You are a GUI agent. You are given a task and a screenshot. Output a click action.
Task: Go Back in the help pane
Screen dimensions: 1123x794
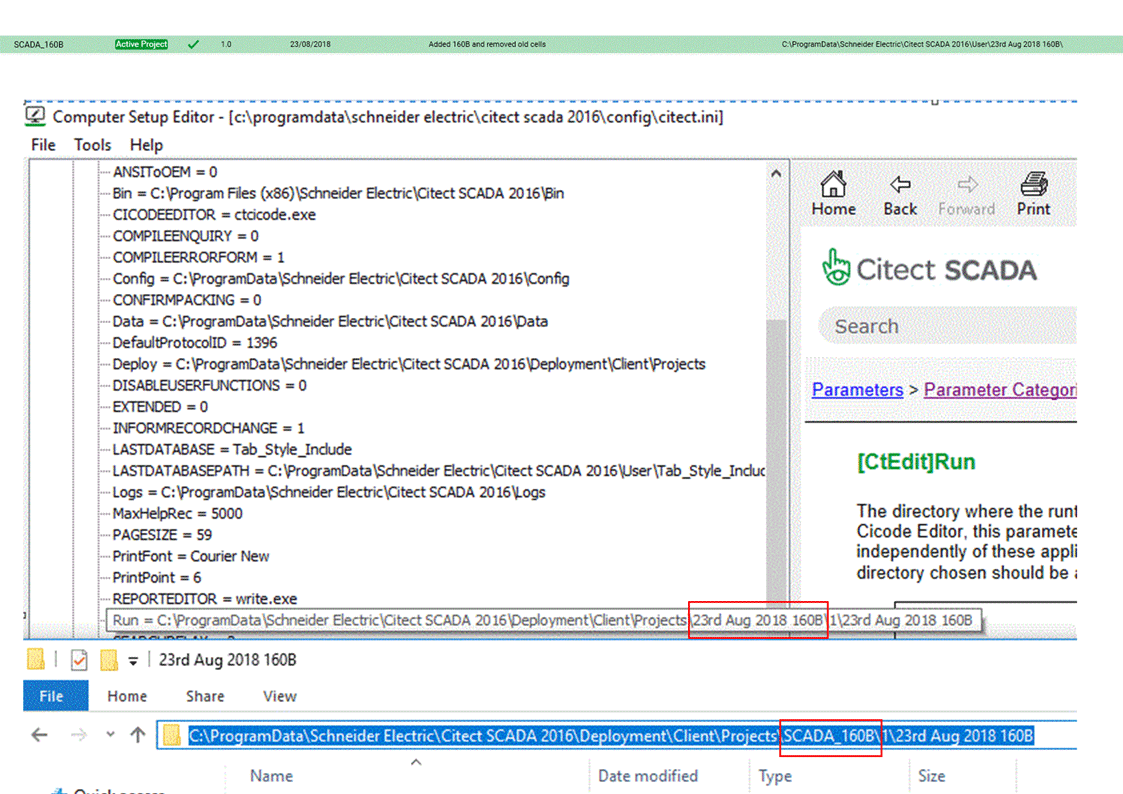point(900,185)
